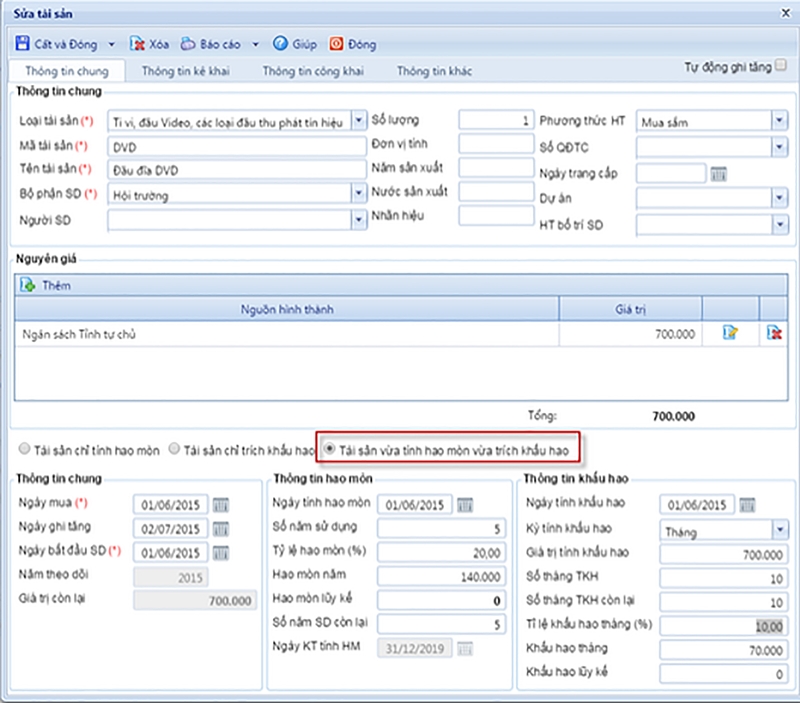
Task: Click the Số lượng input field
Action: pyautogui.click(x=496, y=120)
